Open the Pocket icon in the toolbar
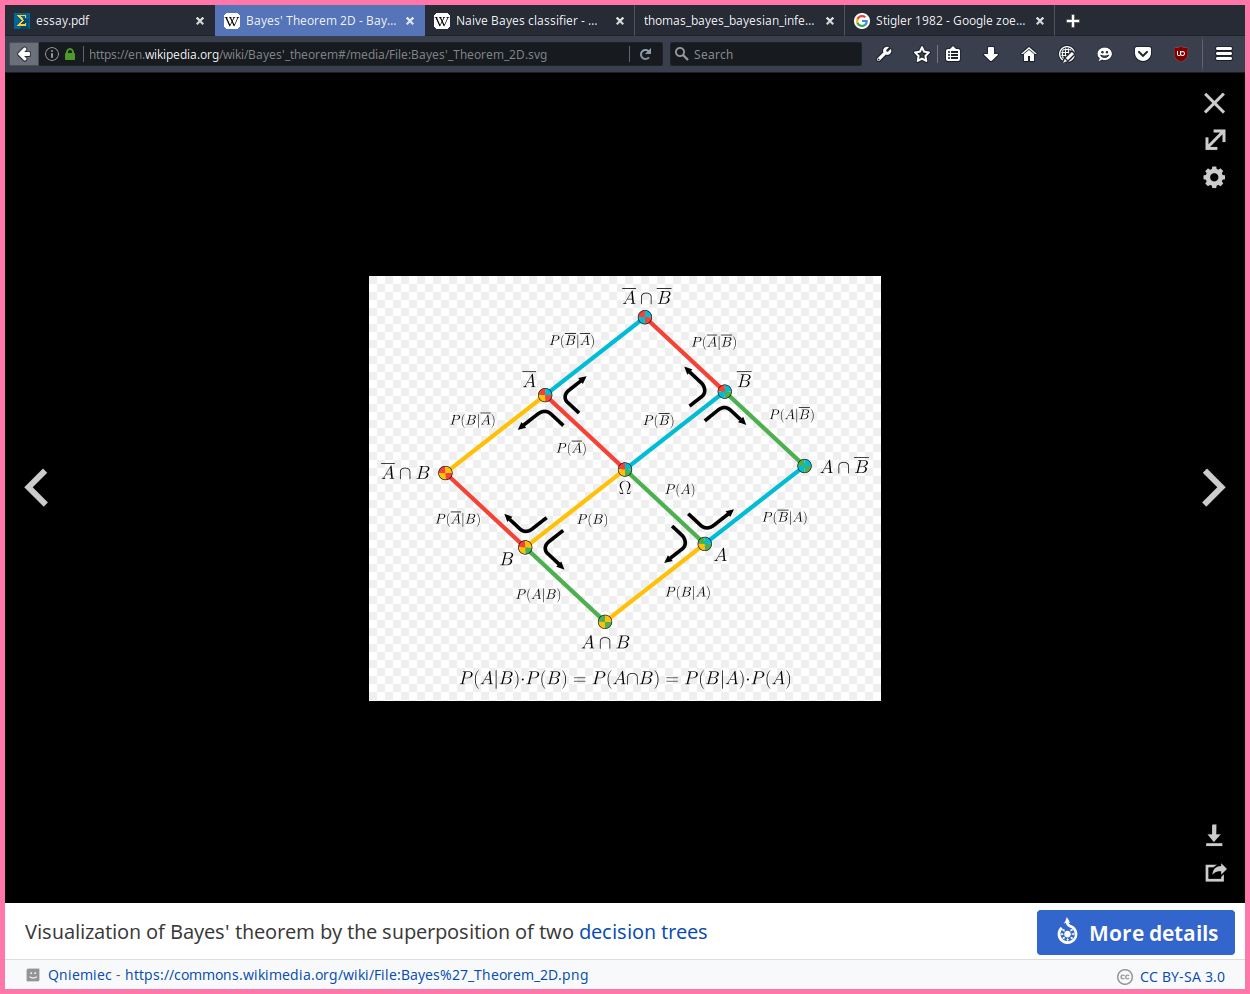This screenshot has height=994, width=1250. pos(1142,54)
